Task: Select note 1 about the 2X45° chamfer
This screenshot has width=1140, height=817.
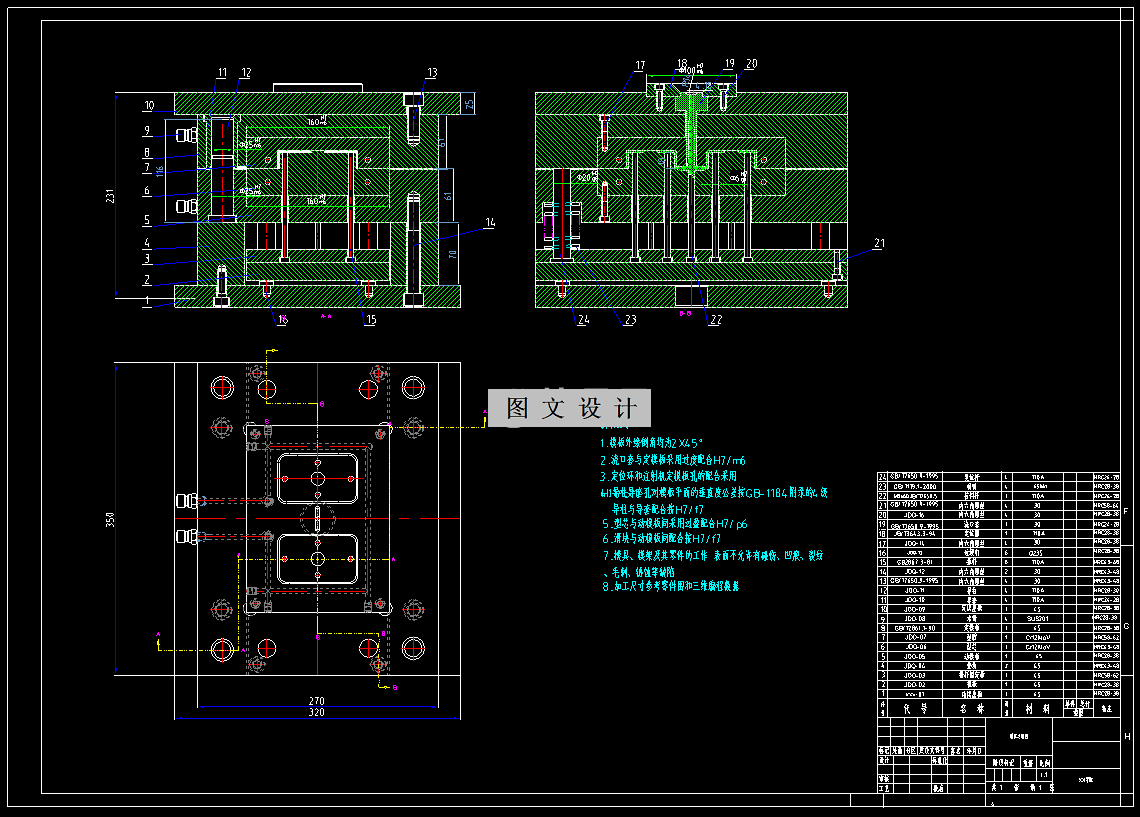Action: (651, 443)
